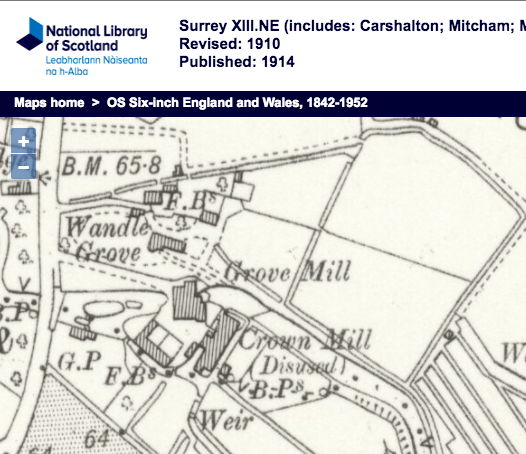Click the 'Crown Mill' map label
The height and width of the screenshot is (454, 526).
[x=305, y=339]
